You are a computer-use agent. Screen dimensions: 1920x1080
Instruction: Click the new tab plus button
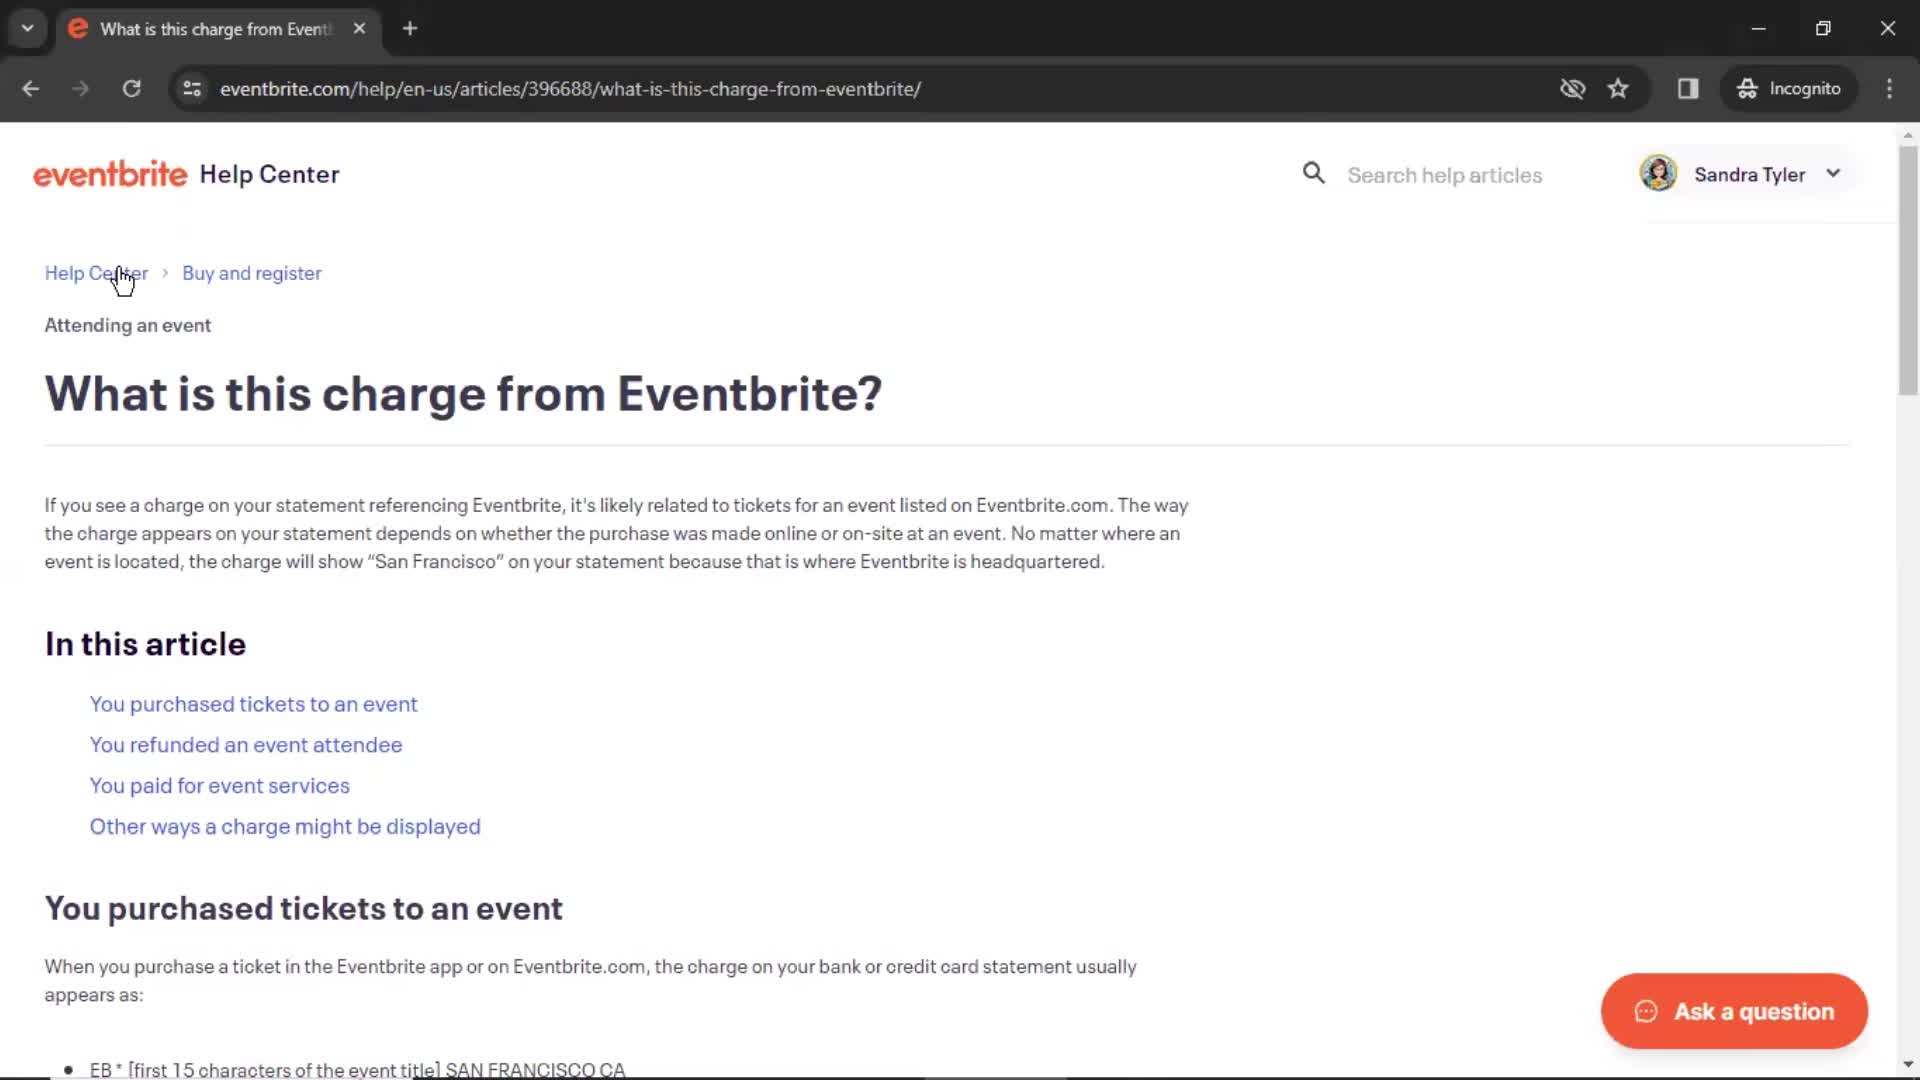409,28
